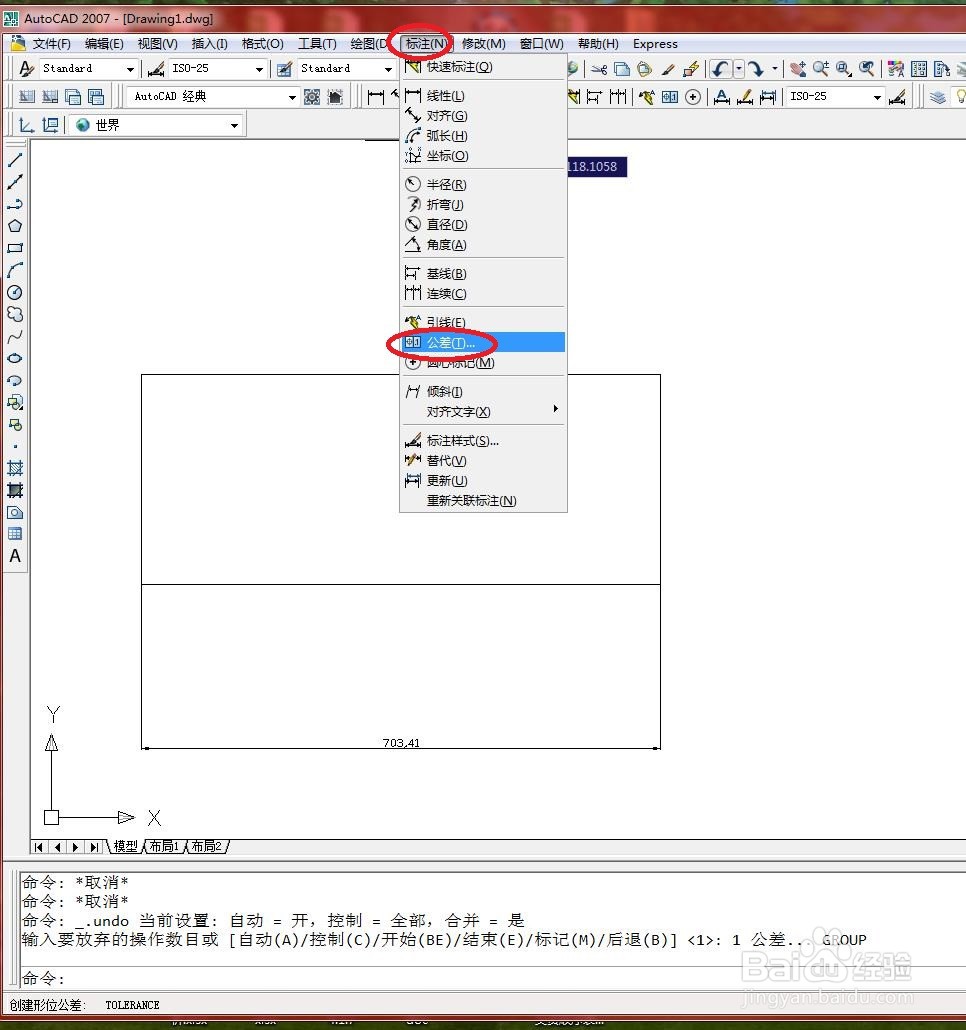Click the Match Properties brush icon
966x1030 pixels.
(669, 68)
